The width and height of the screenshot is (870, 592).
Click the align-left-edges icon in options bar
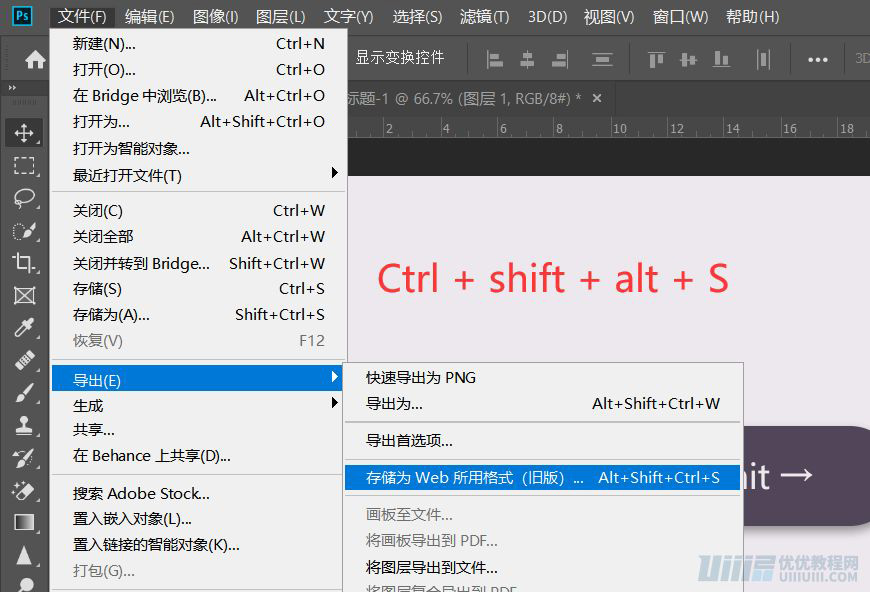coord(495,61)
